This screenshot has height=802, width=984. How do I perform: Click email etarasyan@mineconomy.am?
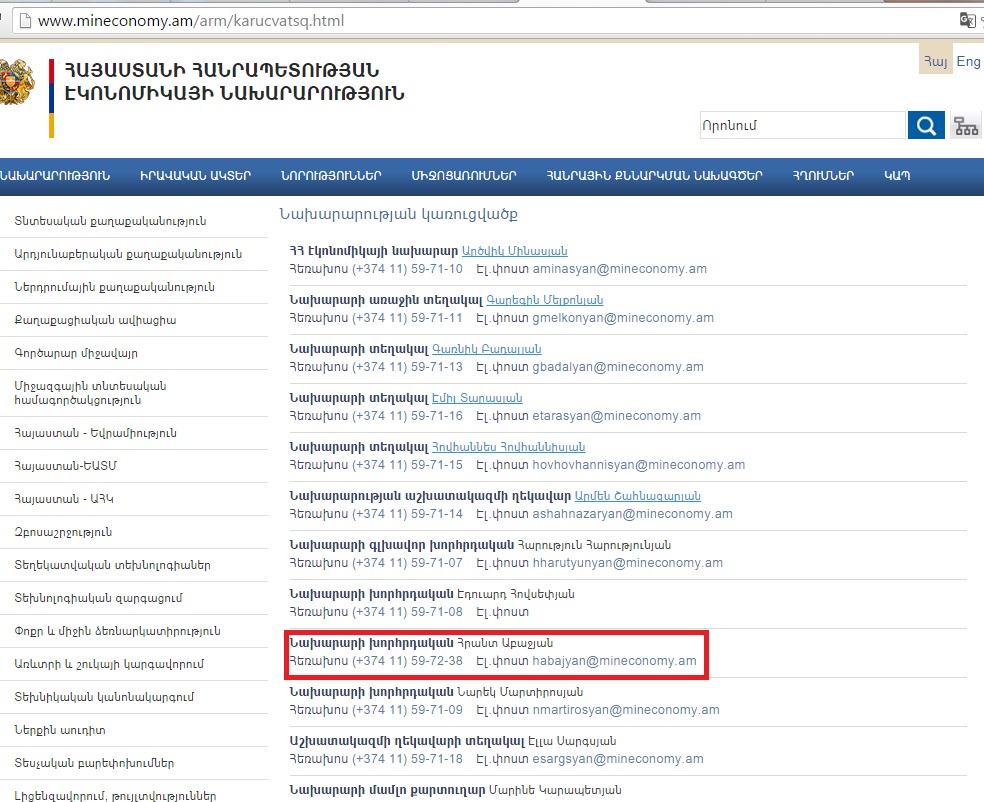(616, 415)
